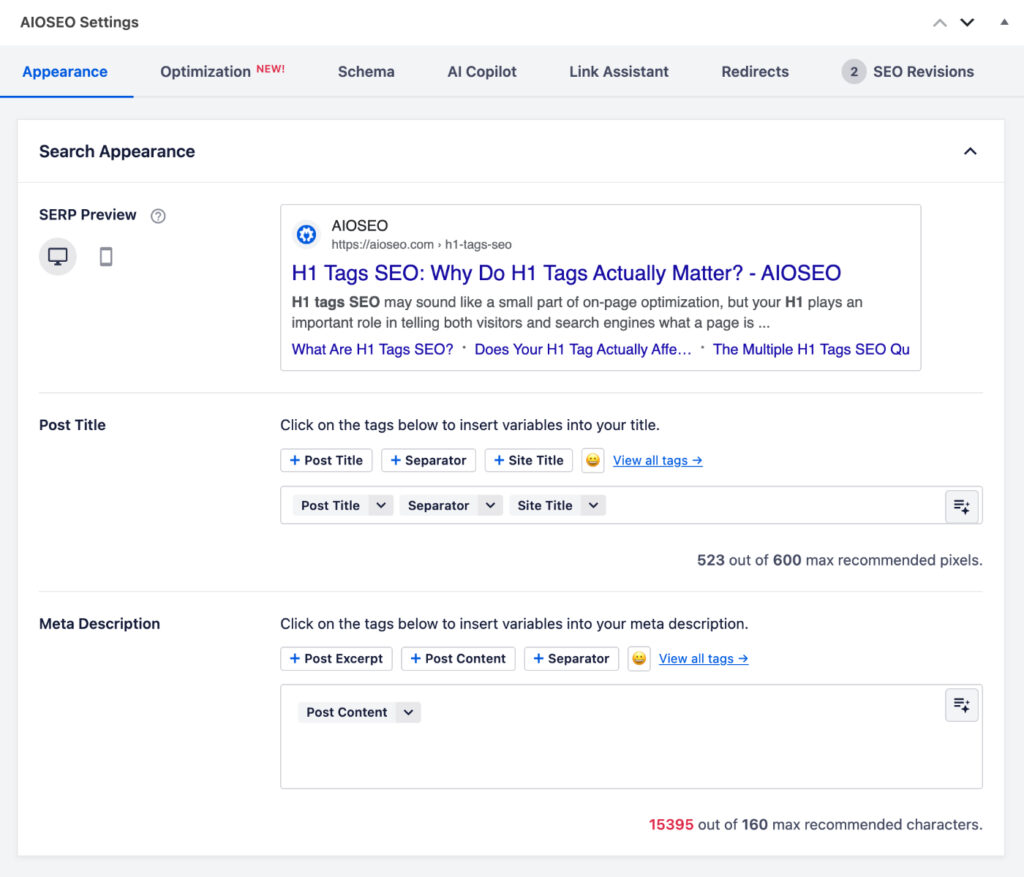Click View all tags link under Meta Description
This screenshot has height=877, width=1024.
(703, 658)
